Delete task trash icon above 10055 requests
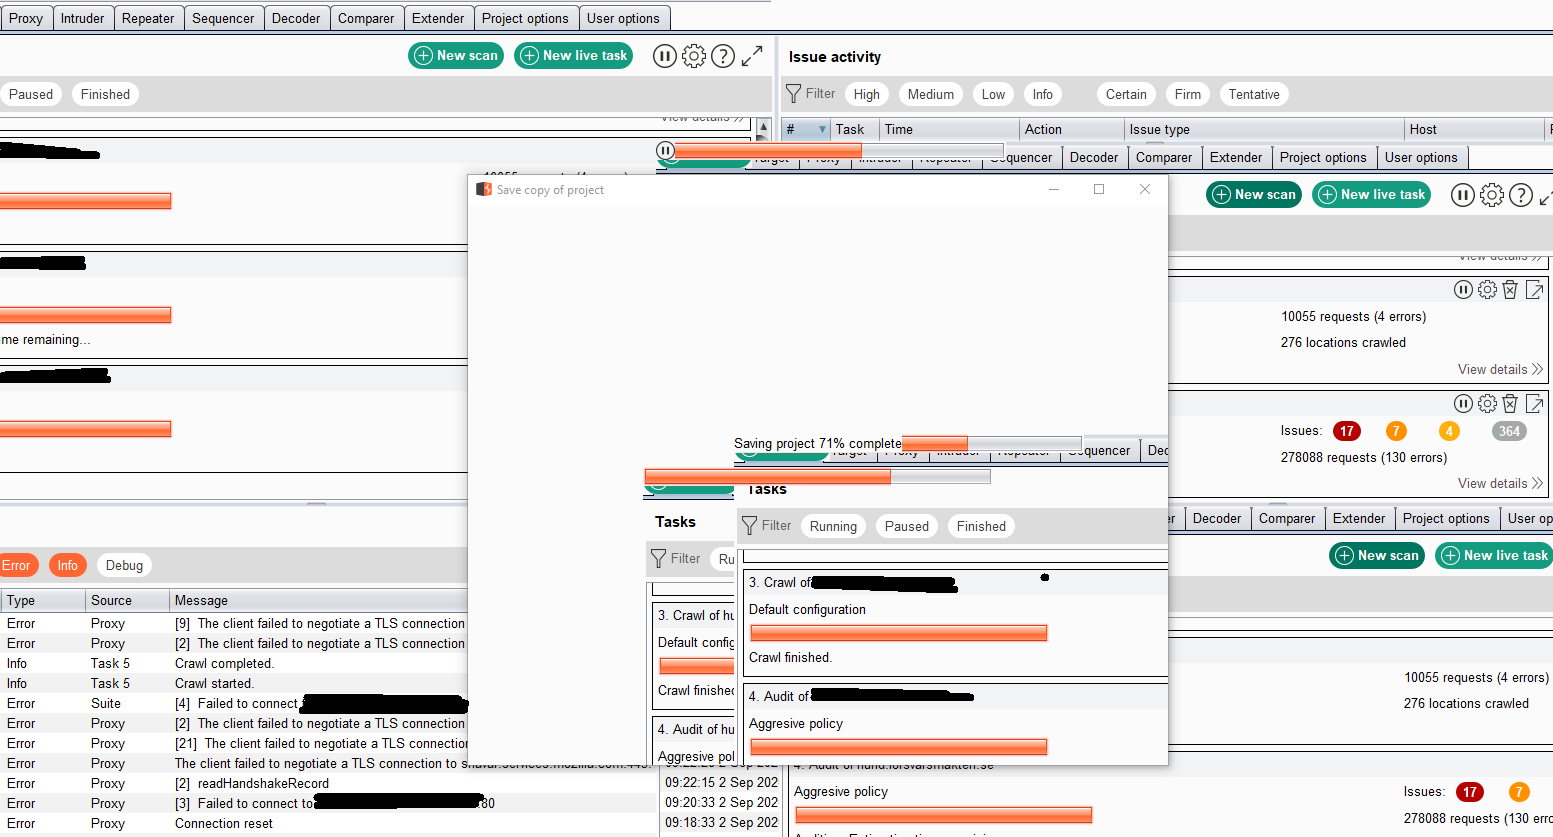This screenshot has height=837, width=1553. click(x=1511, y=290)
